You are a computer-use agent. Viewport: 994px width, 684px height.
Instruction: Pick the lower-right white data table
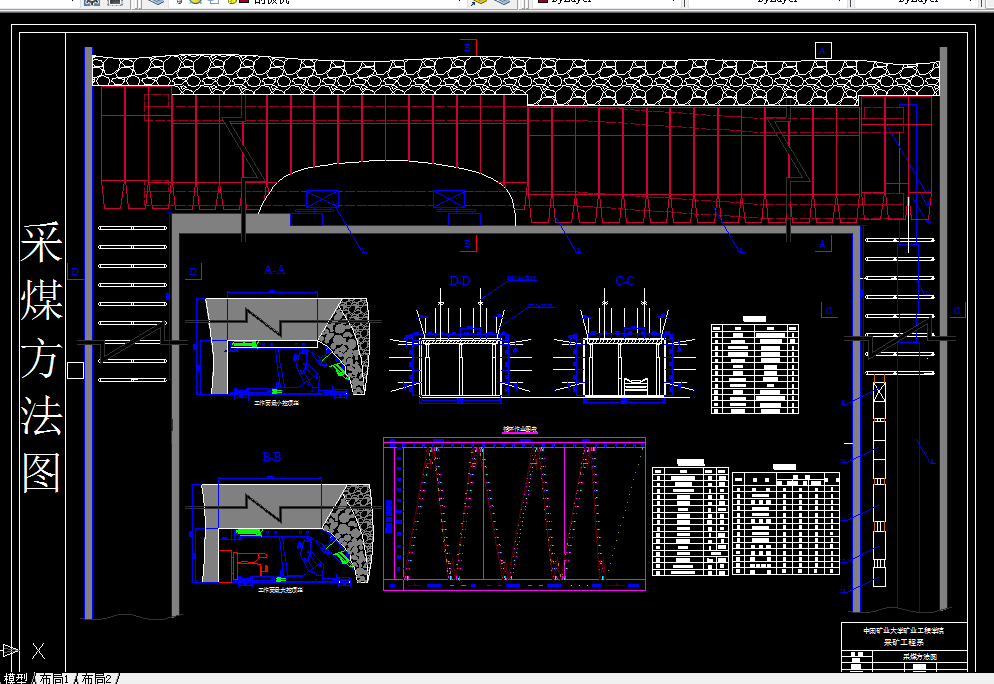pyautogui.click(x=786, y=523)
